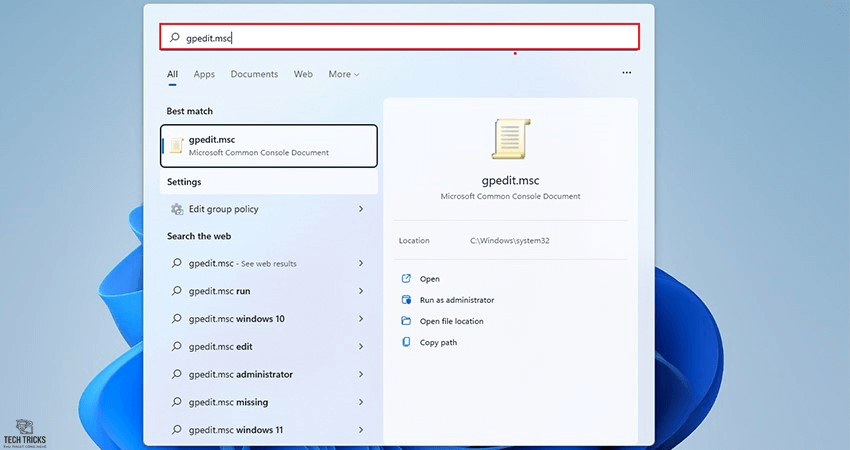Select the gpedit.msc administrator suggestion
Viewport: 850px width, 450px height.
click(x=268, y=374)
